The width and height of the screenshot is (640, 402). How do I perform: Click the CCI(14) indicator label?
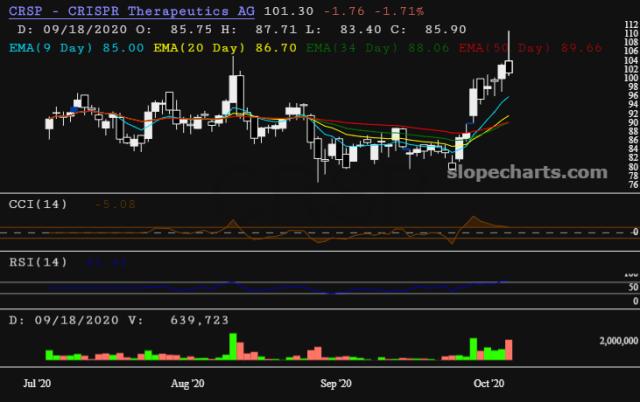pos(36,204)
